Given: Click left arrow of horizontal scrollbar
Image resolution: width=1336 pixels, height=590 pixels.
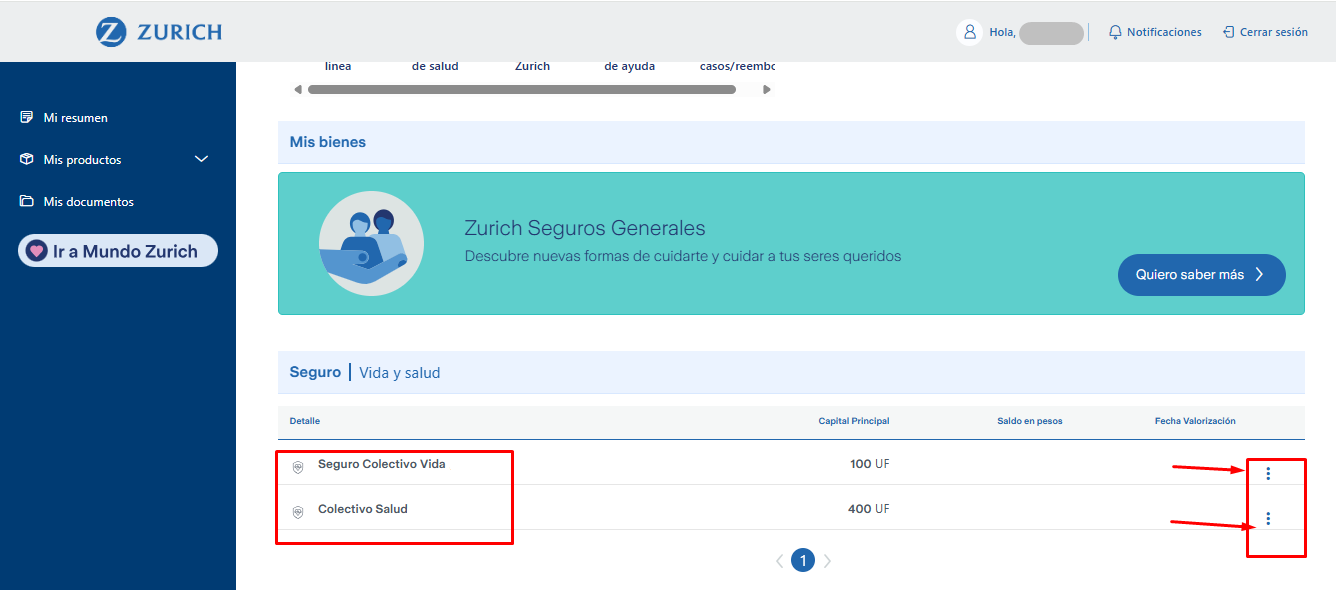Looking at the screenshot, I should (x=297, y=89).
